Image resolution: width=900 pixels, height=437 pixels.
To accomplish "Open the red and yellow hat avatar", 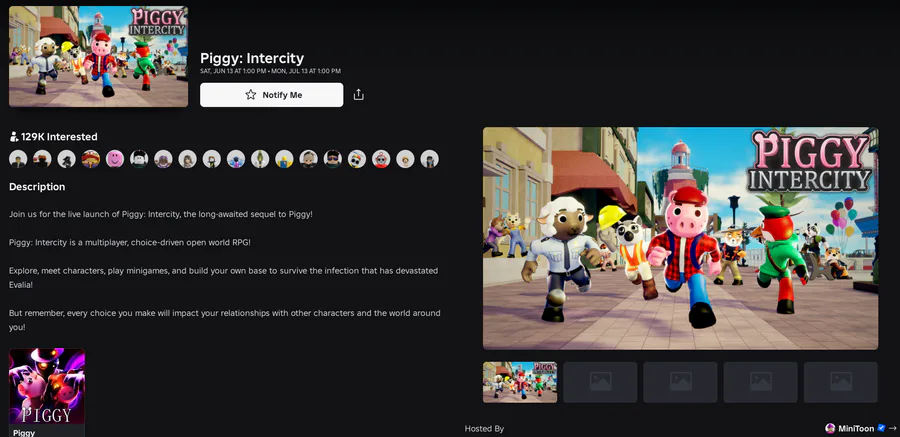I will [x=91, y=158].
